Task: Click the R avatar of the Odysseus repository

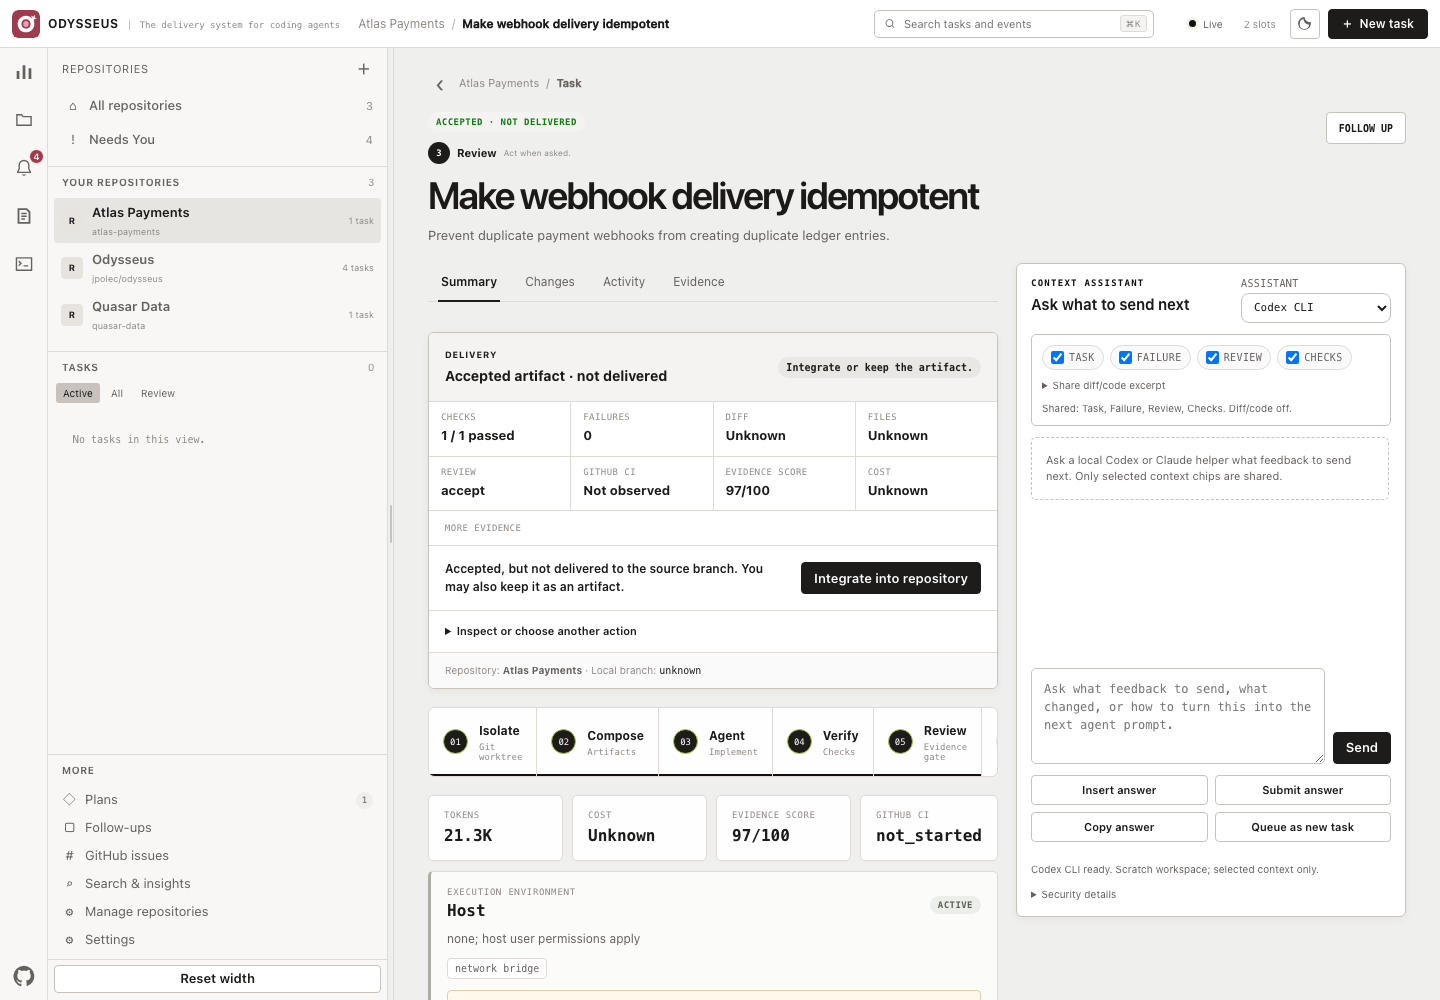Action: coord(72,268)
